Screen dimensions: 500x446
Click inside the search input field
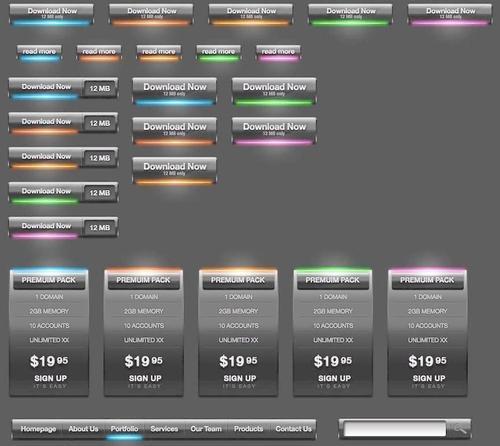pyautogui.click(x=395, y=429)
